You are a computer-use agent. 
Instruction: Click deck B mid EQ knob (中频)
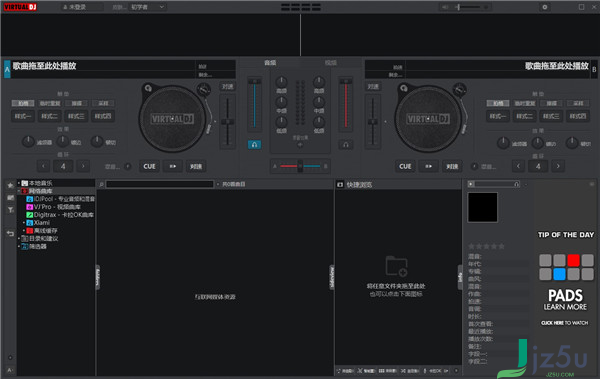(319, 101)
